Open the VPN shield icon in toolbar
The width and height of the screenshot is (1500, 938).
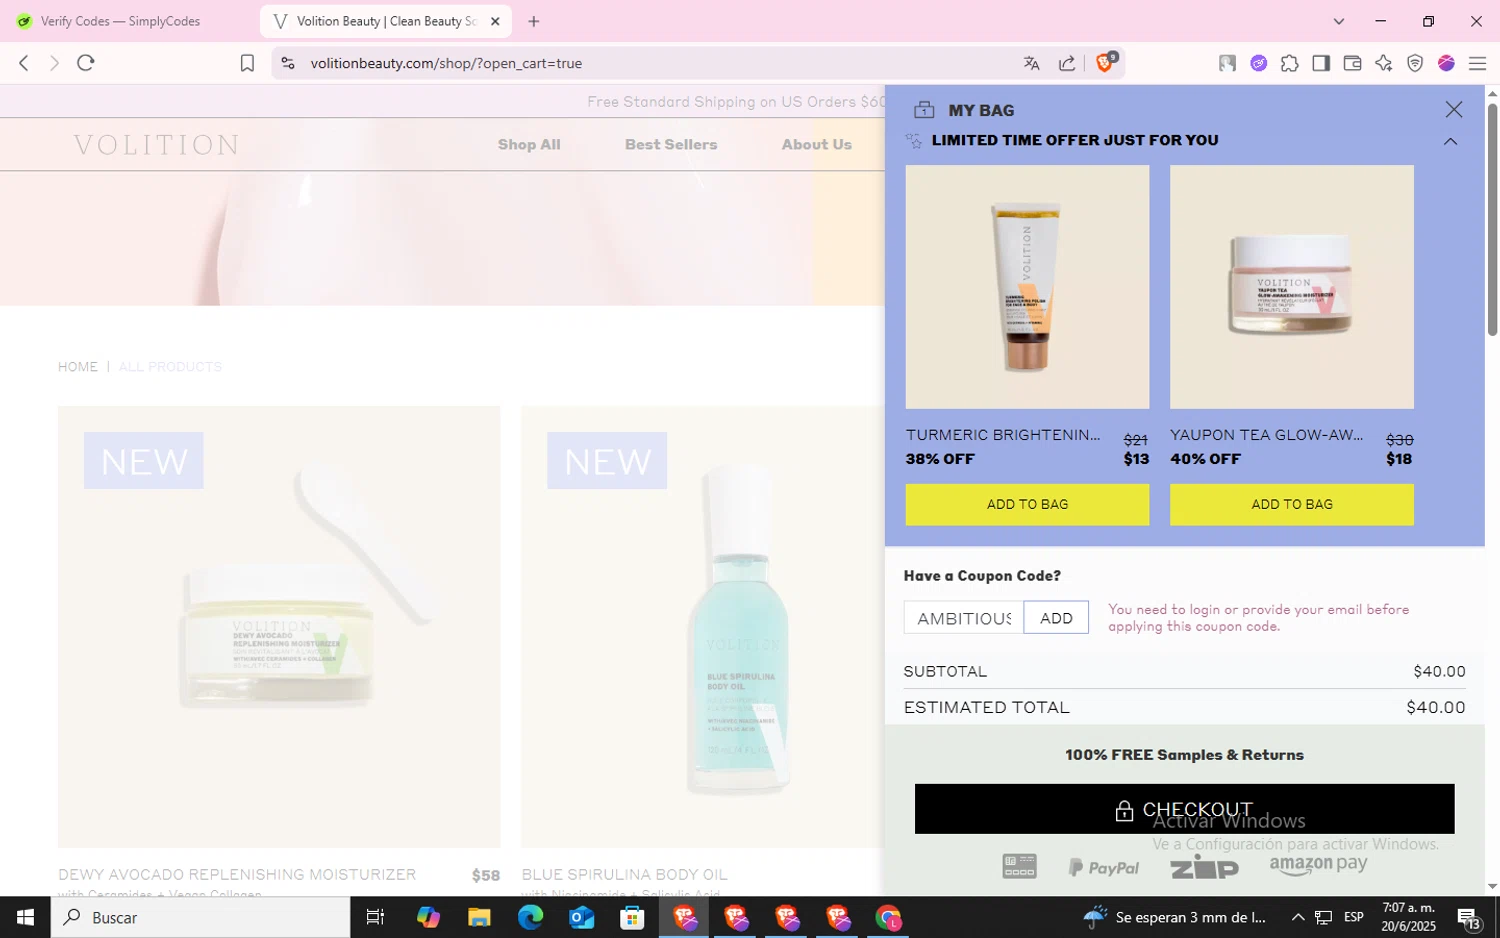1415,63
